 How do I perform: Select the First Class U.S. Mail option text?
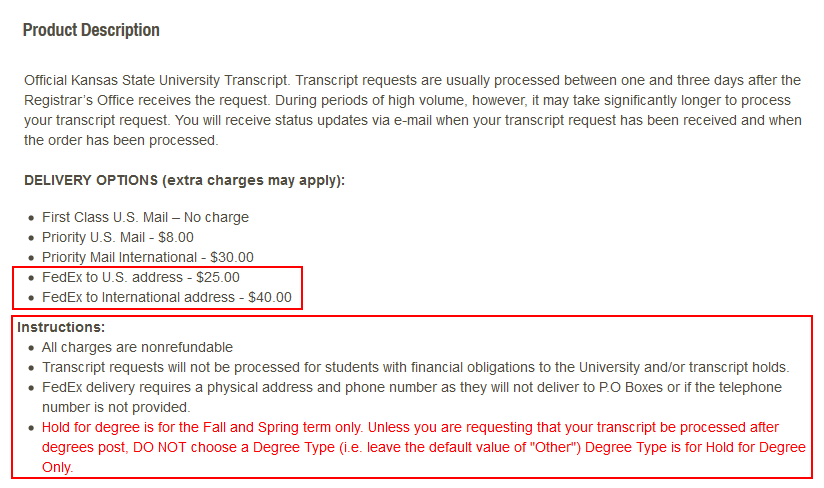point(146,217)
